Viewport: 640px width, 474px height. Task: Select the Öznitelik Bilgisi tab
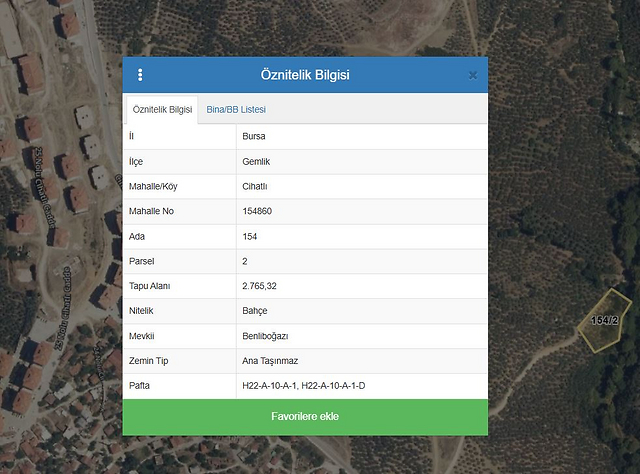162,109
